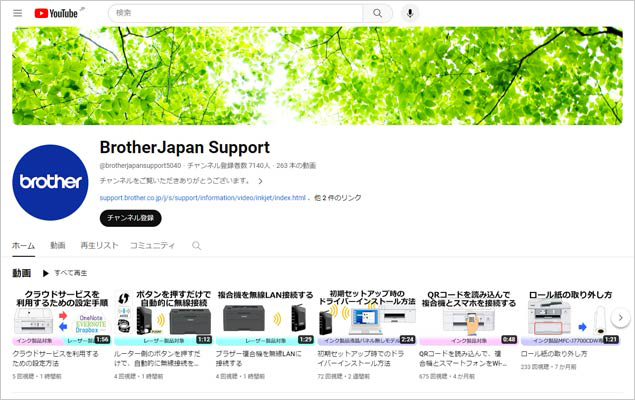Click title クラウドサービスを利用するための設定方法
Viewport: 635px width, 400px height.
55,358
